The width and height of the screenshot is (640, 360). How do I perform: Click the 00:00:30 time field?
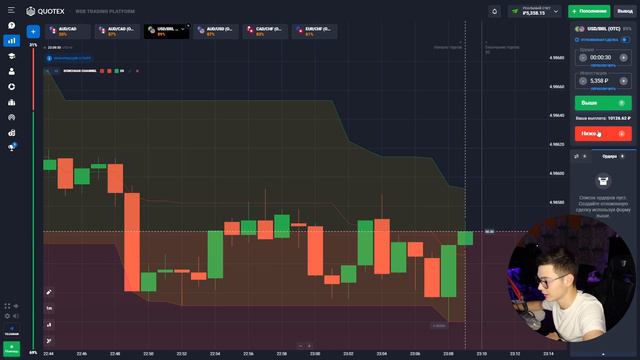pos(601,58)
